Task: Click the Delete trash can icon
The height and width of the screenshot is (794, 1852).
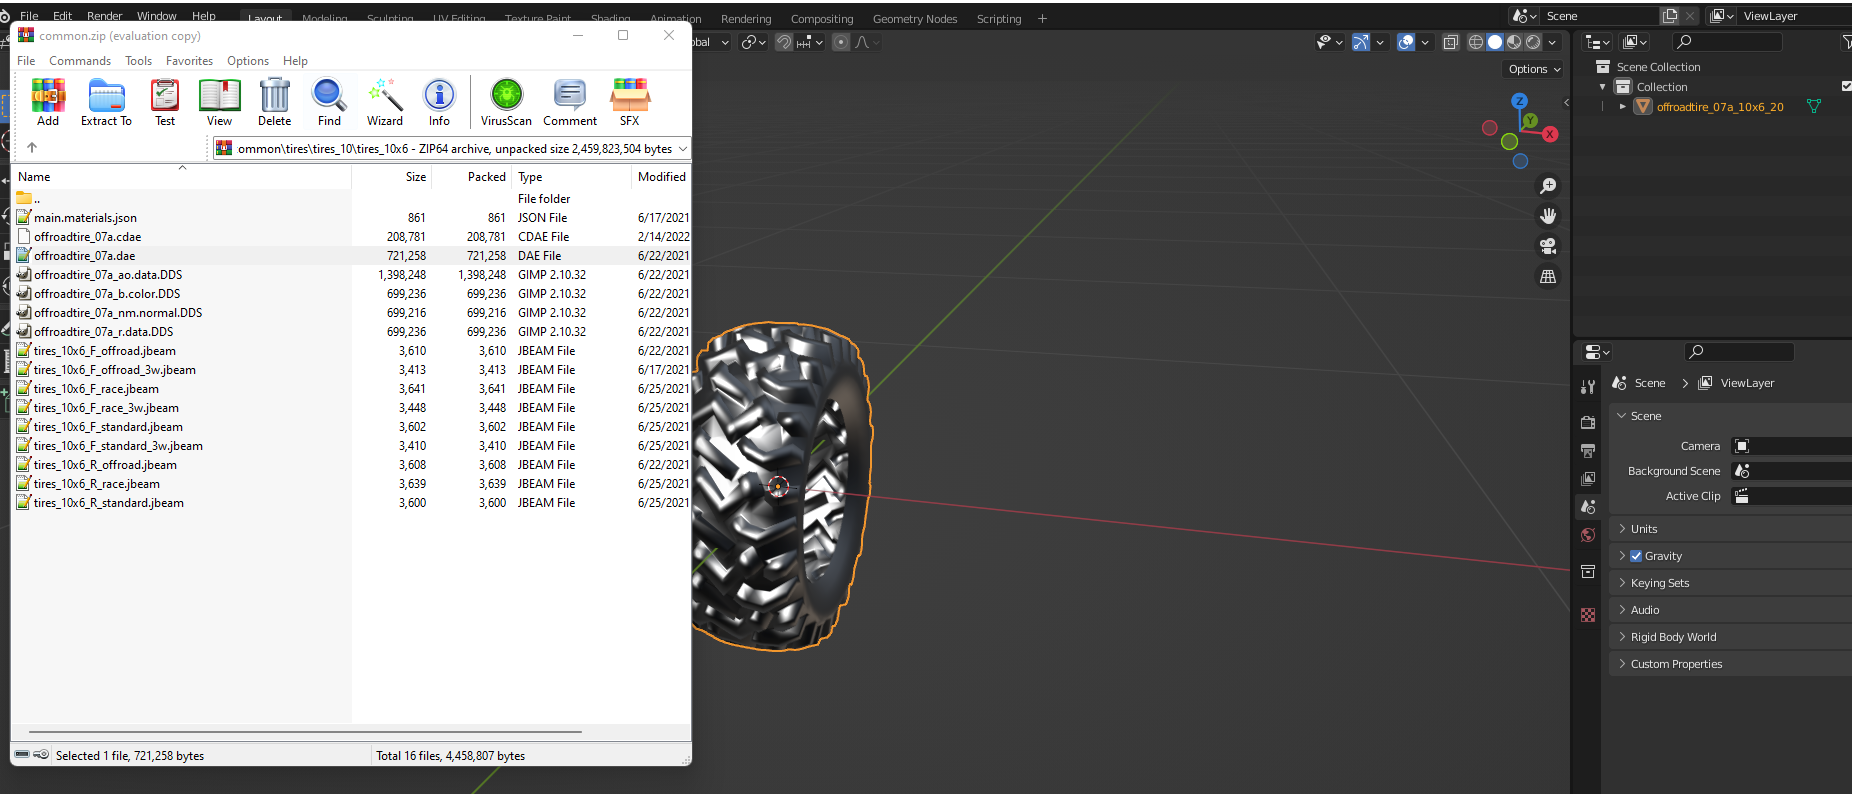Action: coord(274,102)
